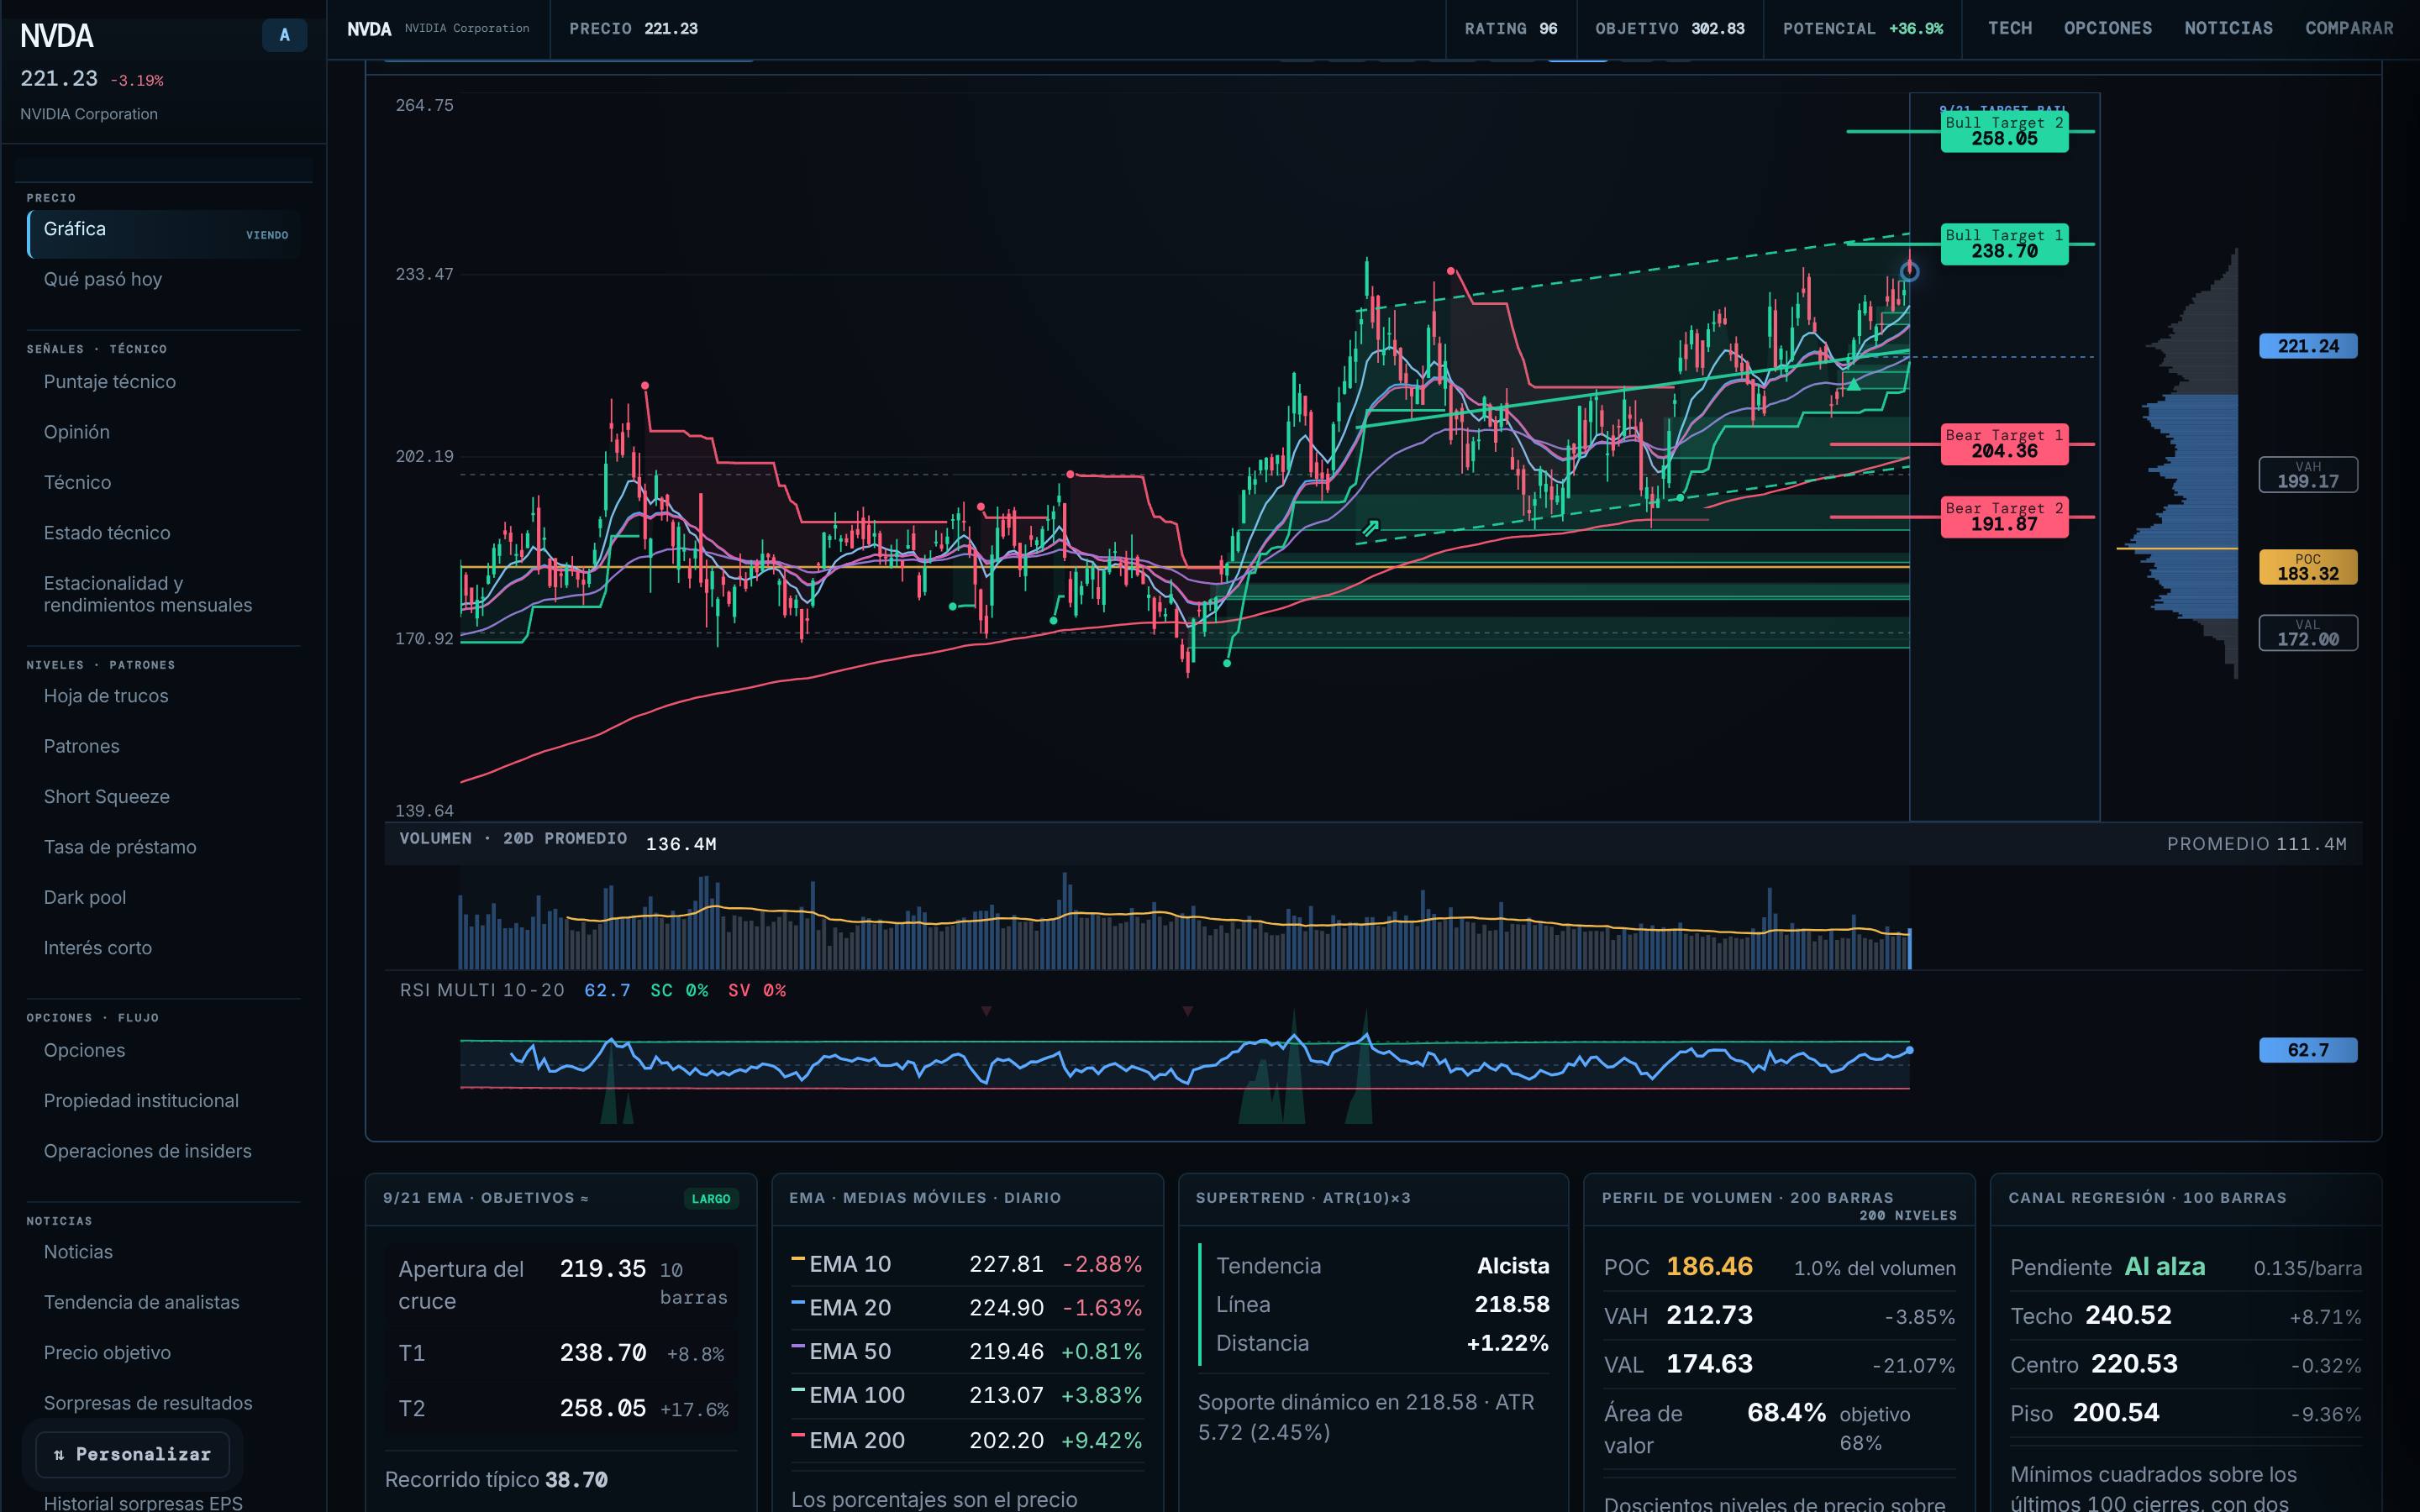This screenshot has width=2420, height=1512.
Task: Click the LARGO badge on EMA card
Action: (x=711, y=1199)
